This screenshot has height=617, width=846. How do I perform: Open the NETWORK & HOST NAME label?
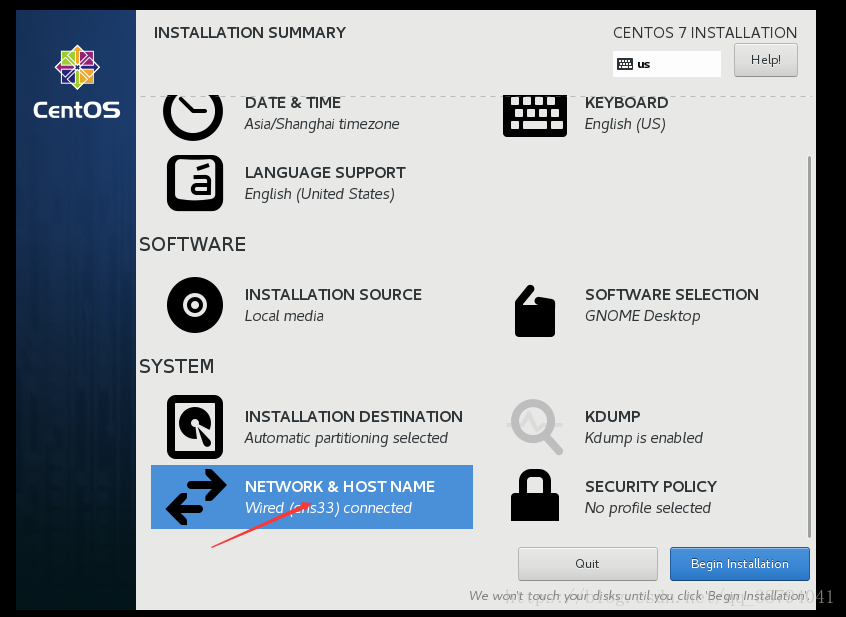click(339, 486)
